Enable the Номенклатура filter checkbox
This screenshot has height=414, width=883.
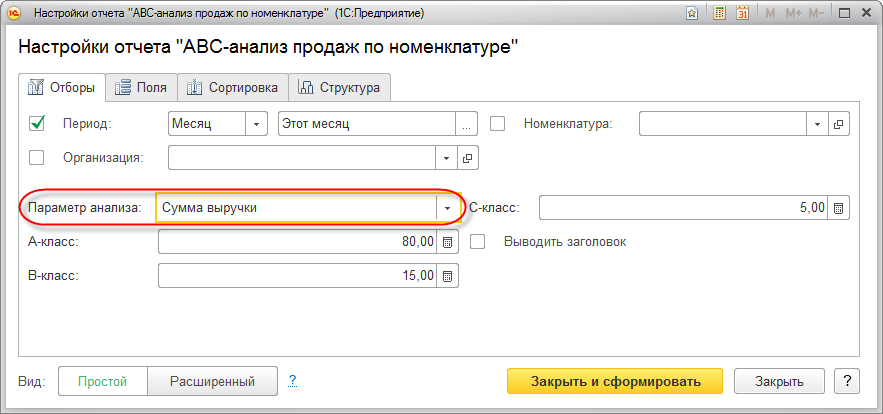497,124
